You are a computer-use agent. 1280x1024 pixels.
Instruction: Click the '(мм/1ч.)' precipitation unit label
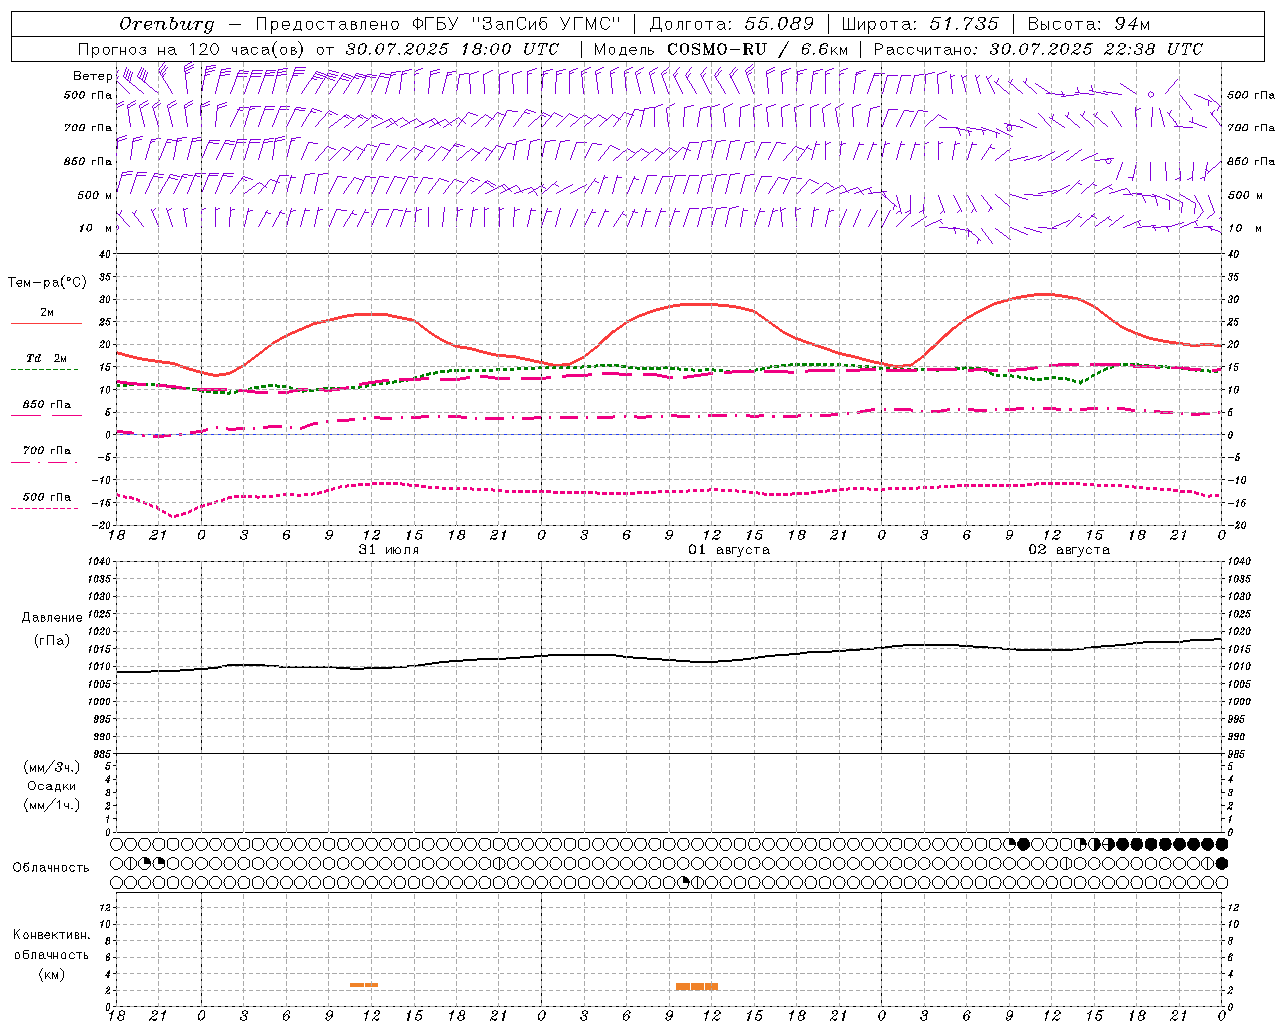(52, 805)
